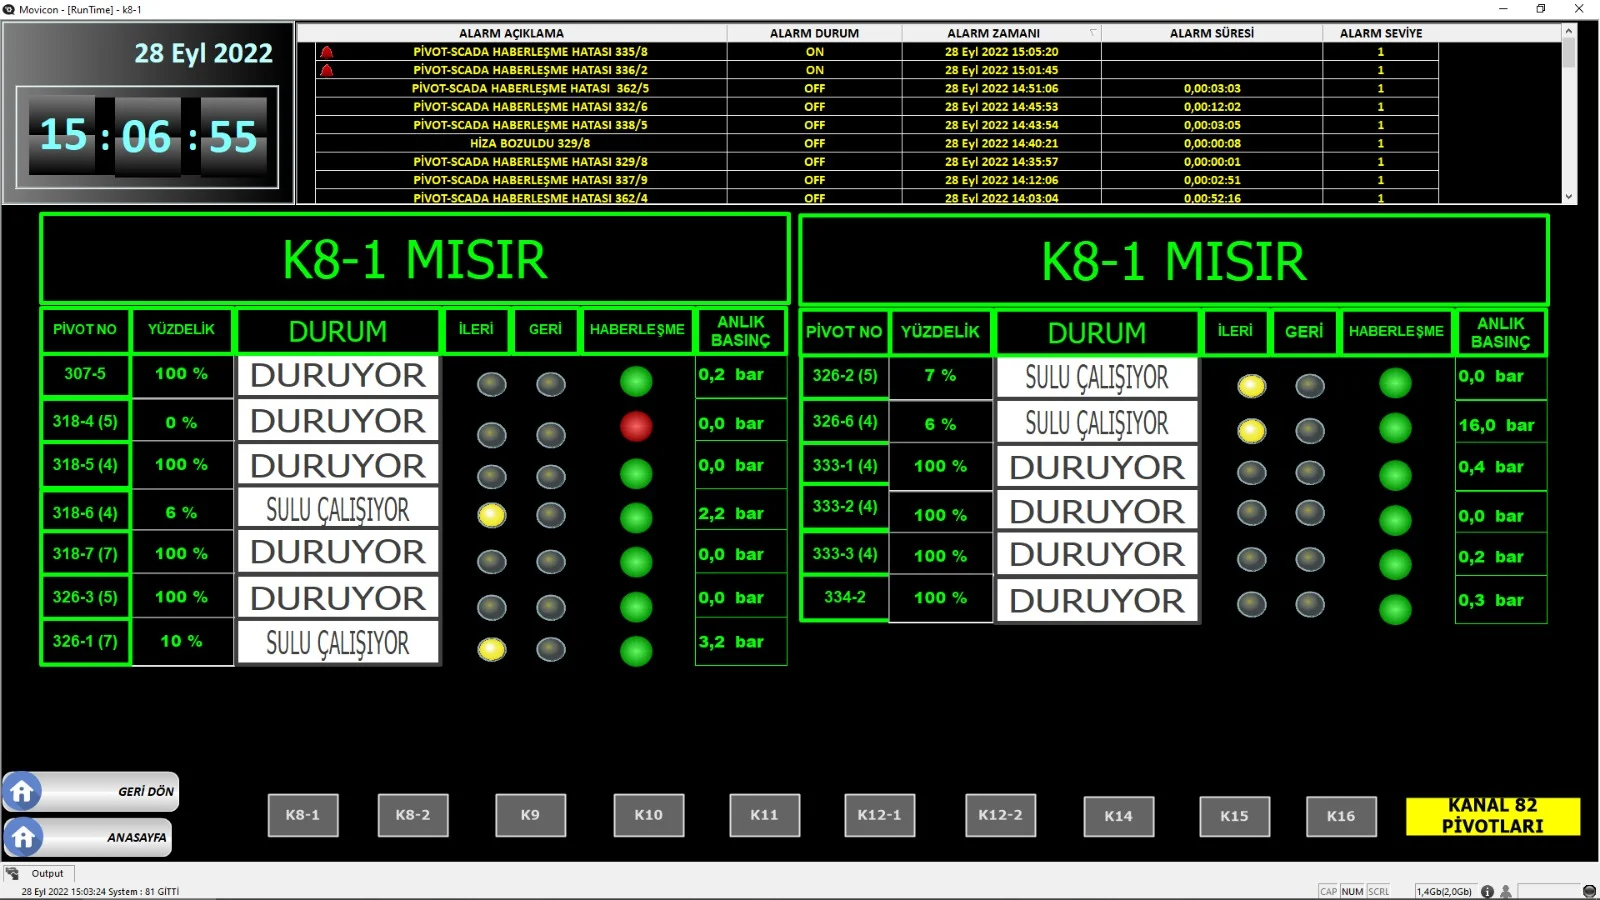Toggle yellow İLERİ lamp for pivot 326-2 (5)
The image size is (1600, 900).
1251,386
